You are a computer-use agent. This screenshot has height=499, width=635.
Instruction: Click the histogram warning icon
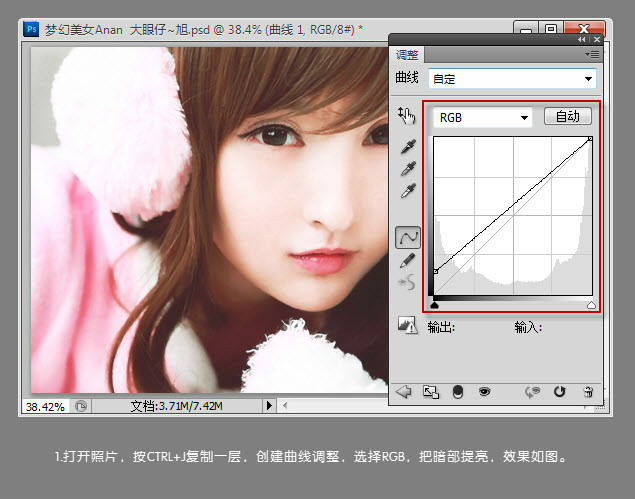coord(407,325)
